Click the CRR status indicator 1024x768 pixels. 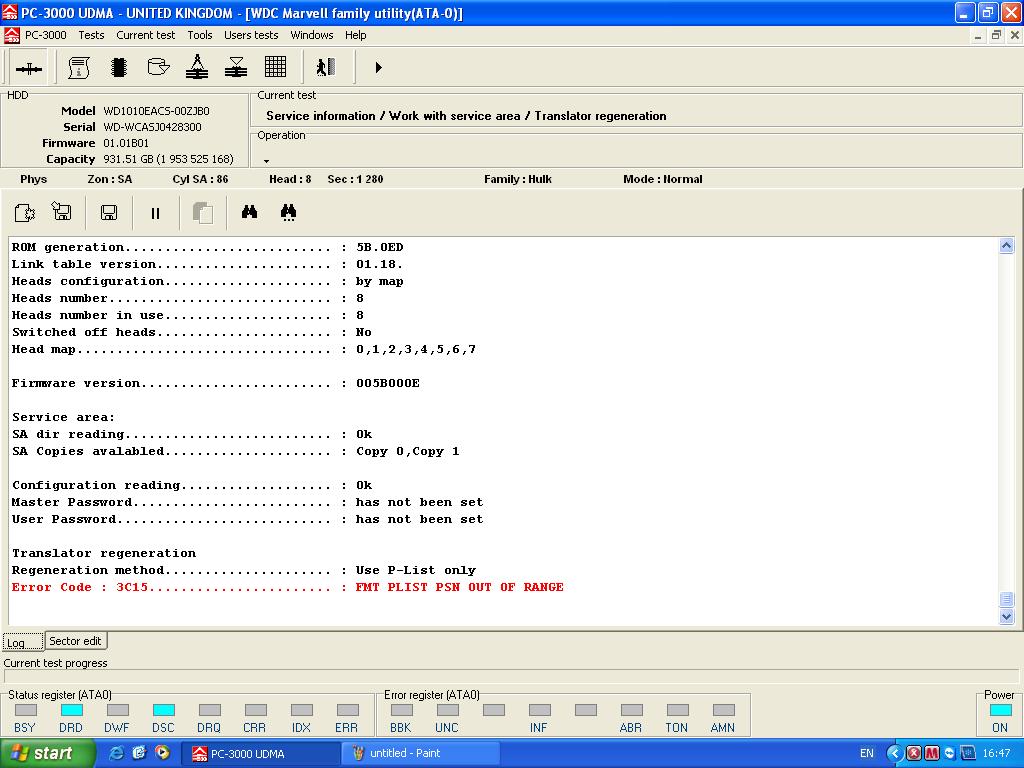255,710
